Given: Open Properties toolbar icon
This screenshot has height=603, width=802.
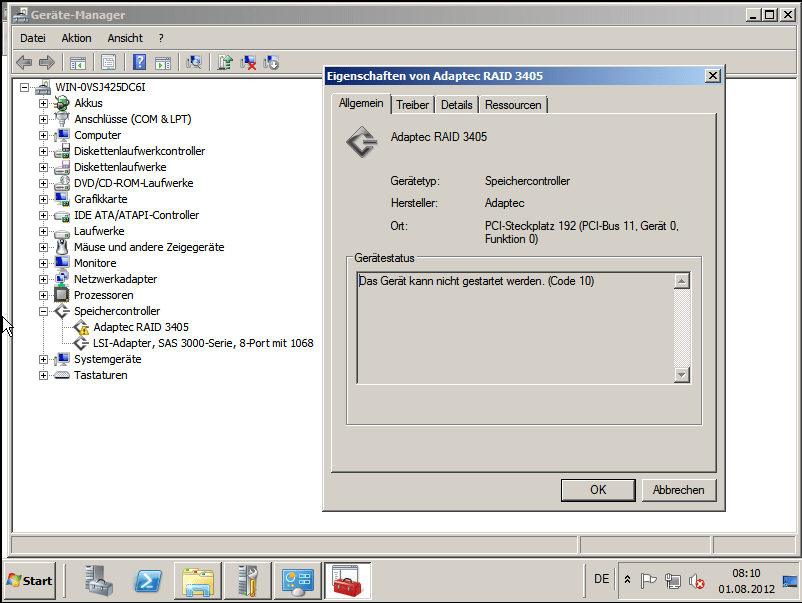Looking at the screenshot, I should point(108,62).
